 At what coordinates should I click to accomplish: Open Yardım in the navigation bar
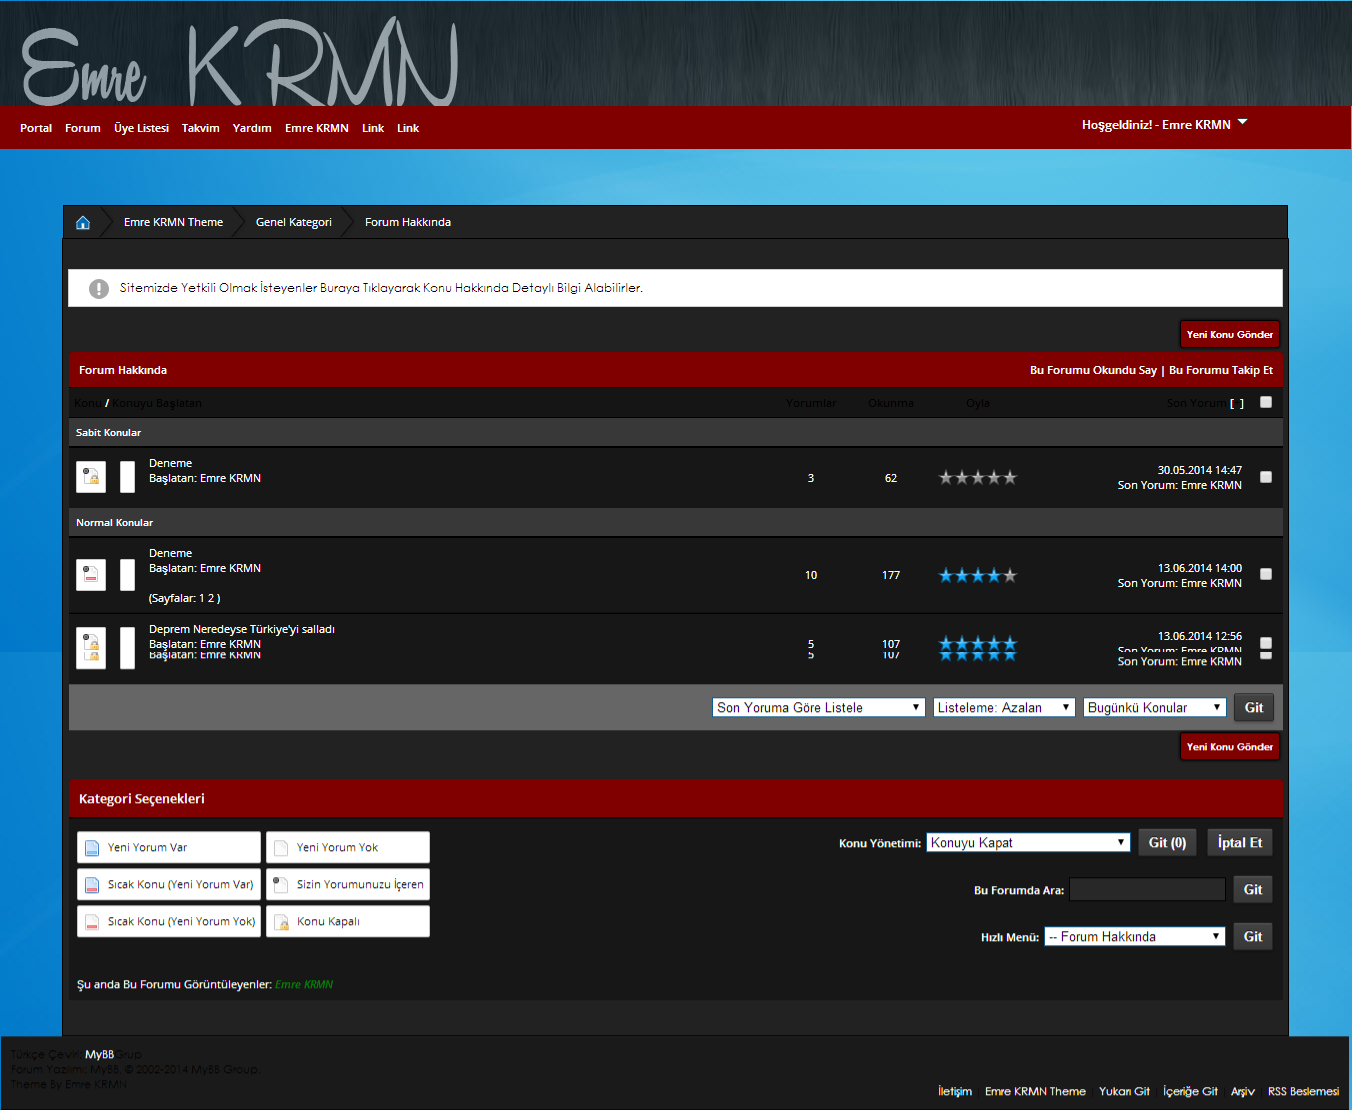(x=252, y=128)
